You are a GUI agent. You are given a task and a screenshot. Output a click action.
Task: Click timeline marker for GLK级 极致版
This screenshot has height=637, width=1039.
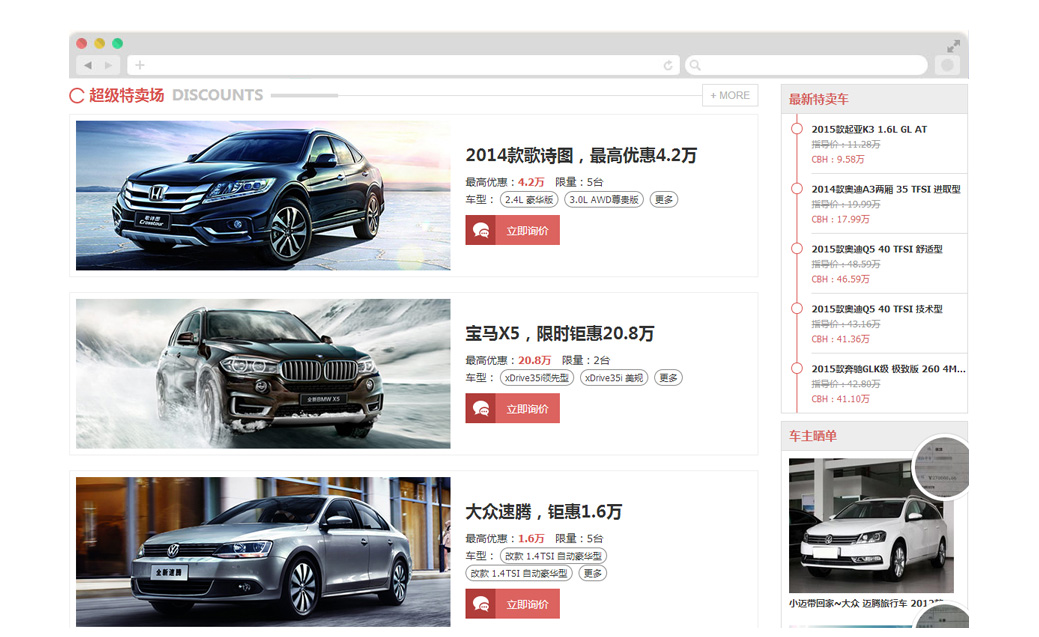click(x=797, y=368)
